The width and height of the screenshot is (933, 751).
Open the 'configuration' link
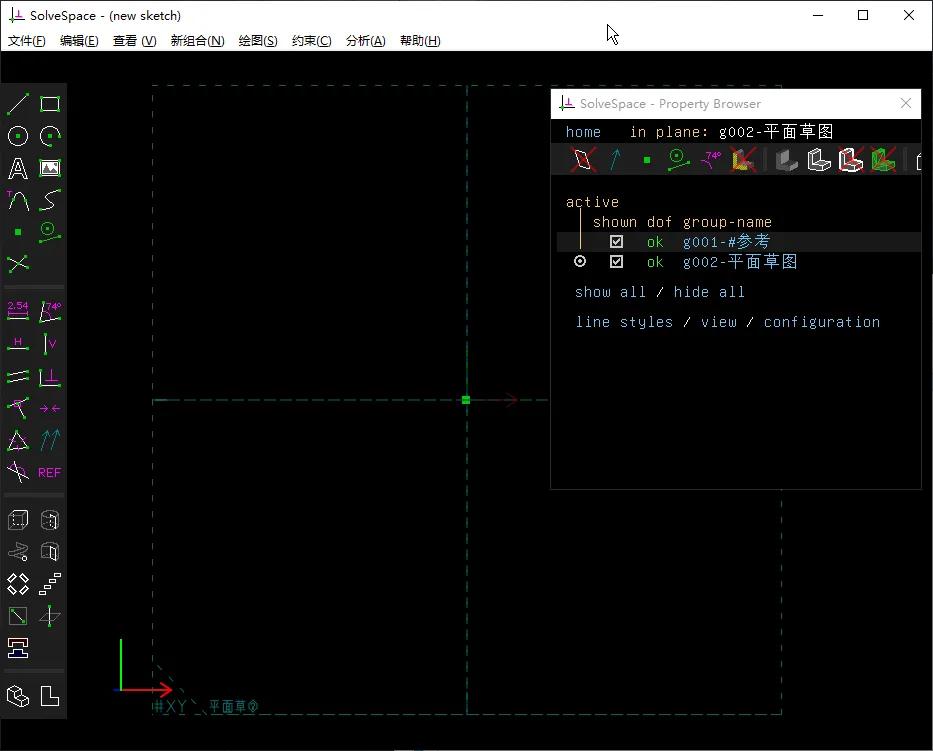coord(821,322)
